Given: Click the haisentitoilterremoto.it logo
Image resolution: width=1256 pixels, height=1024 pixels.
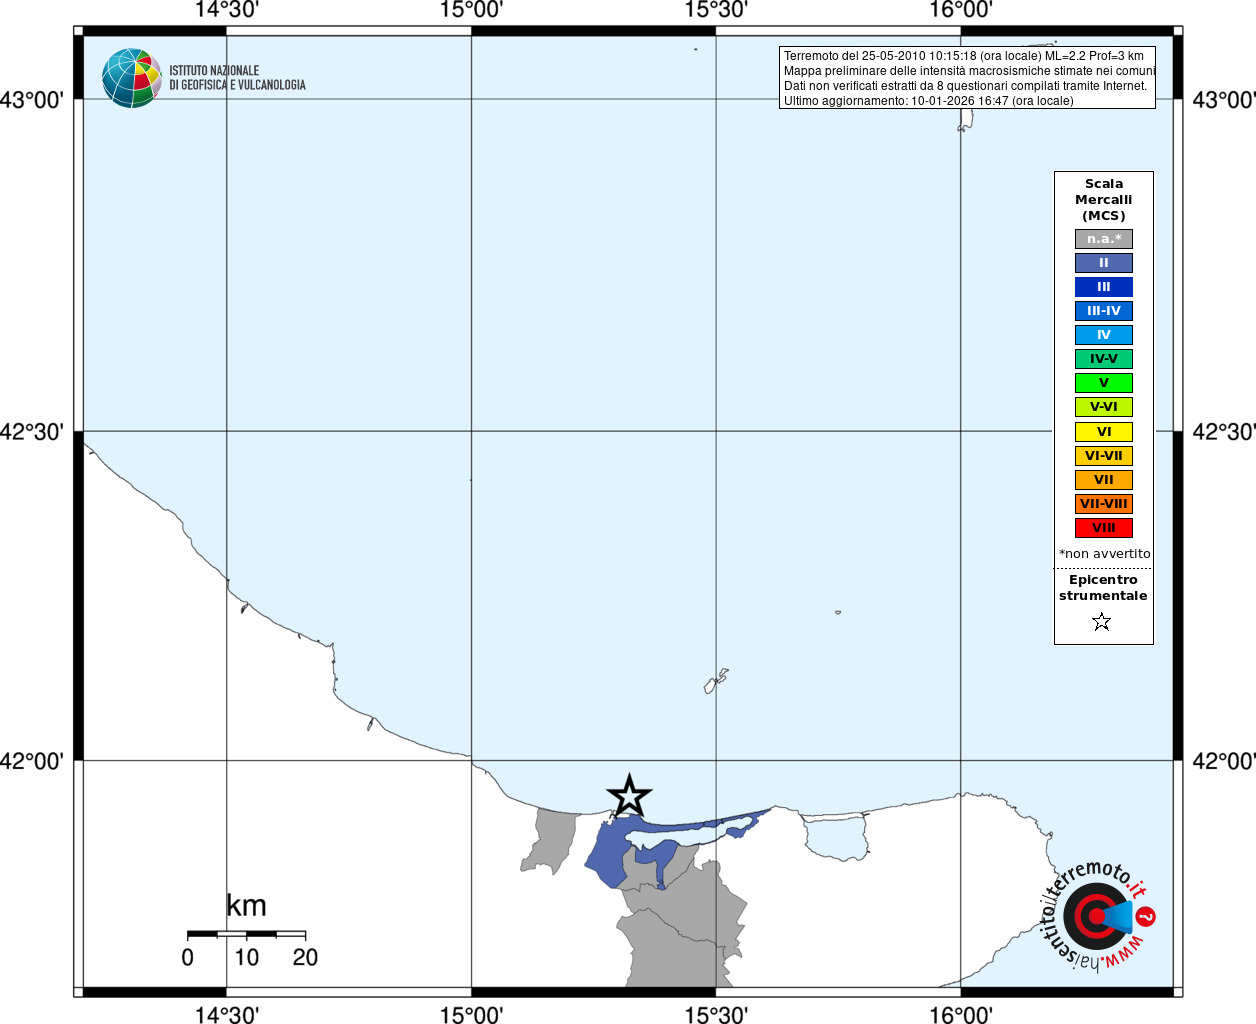Looking at the screenshot, I should 1097,916.
